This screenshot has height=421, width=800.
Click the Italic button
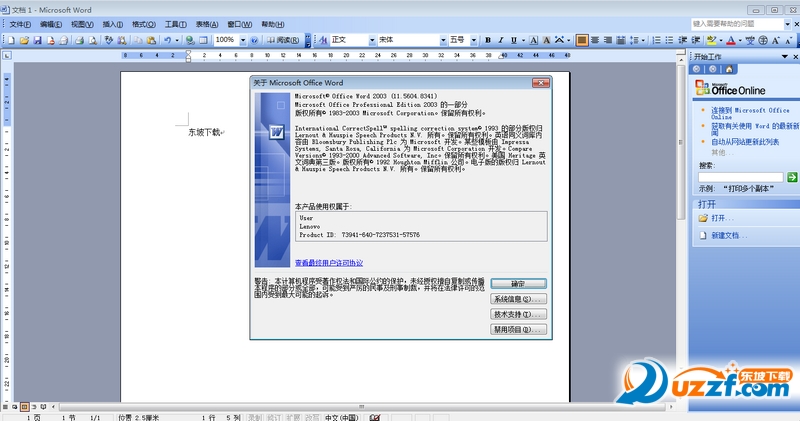click(x=501, y=40)
